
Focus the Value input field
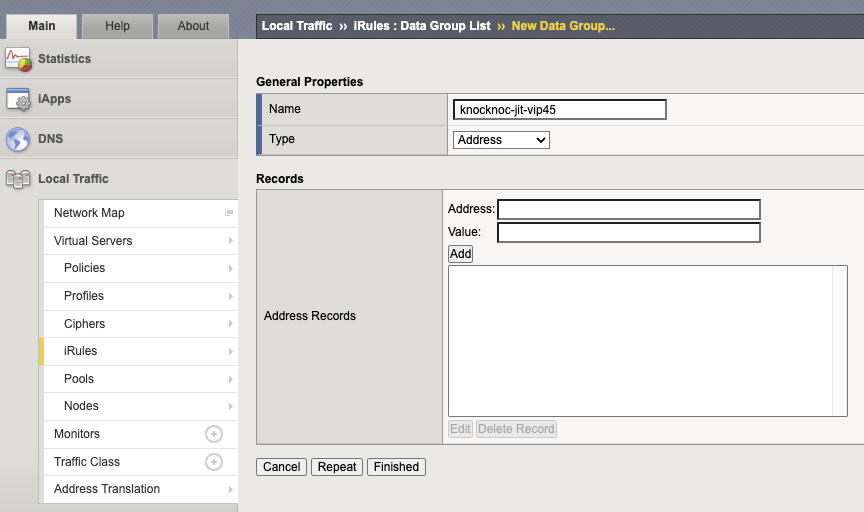629,233
